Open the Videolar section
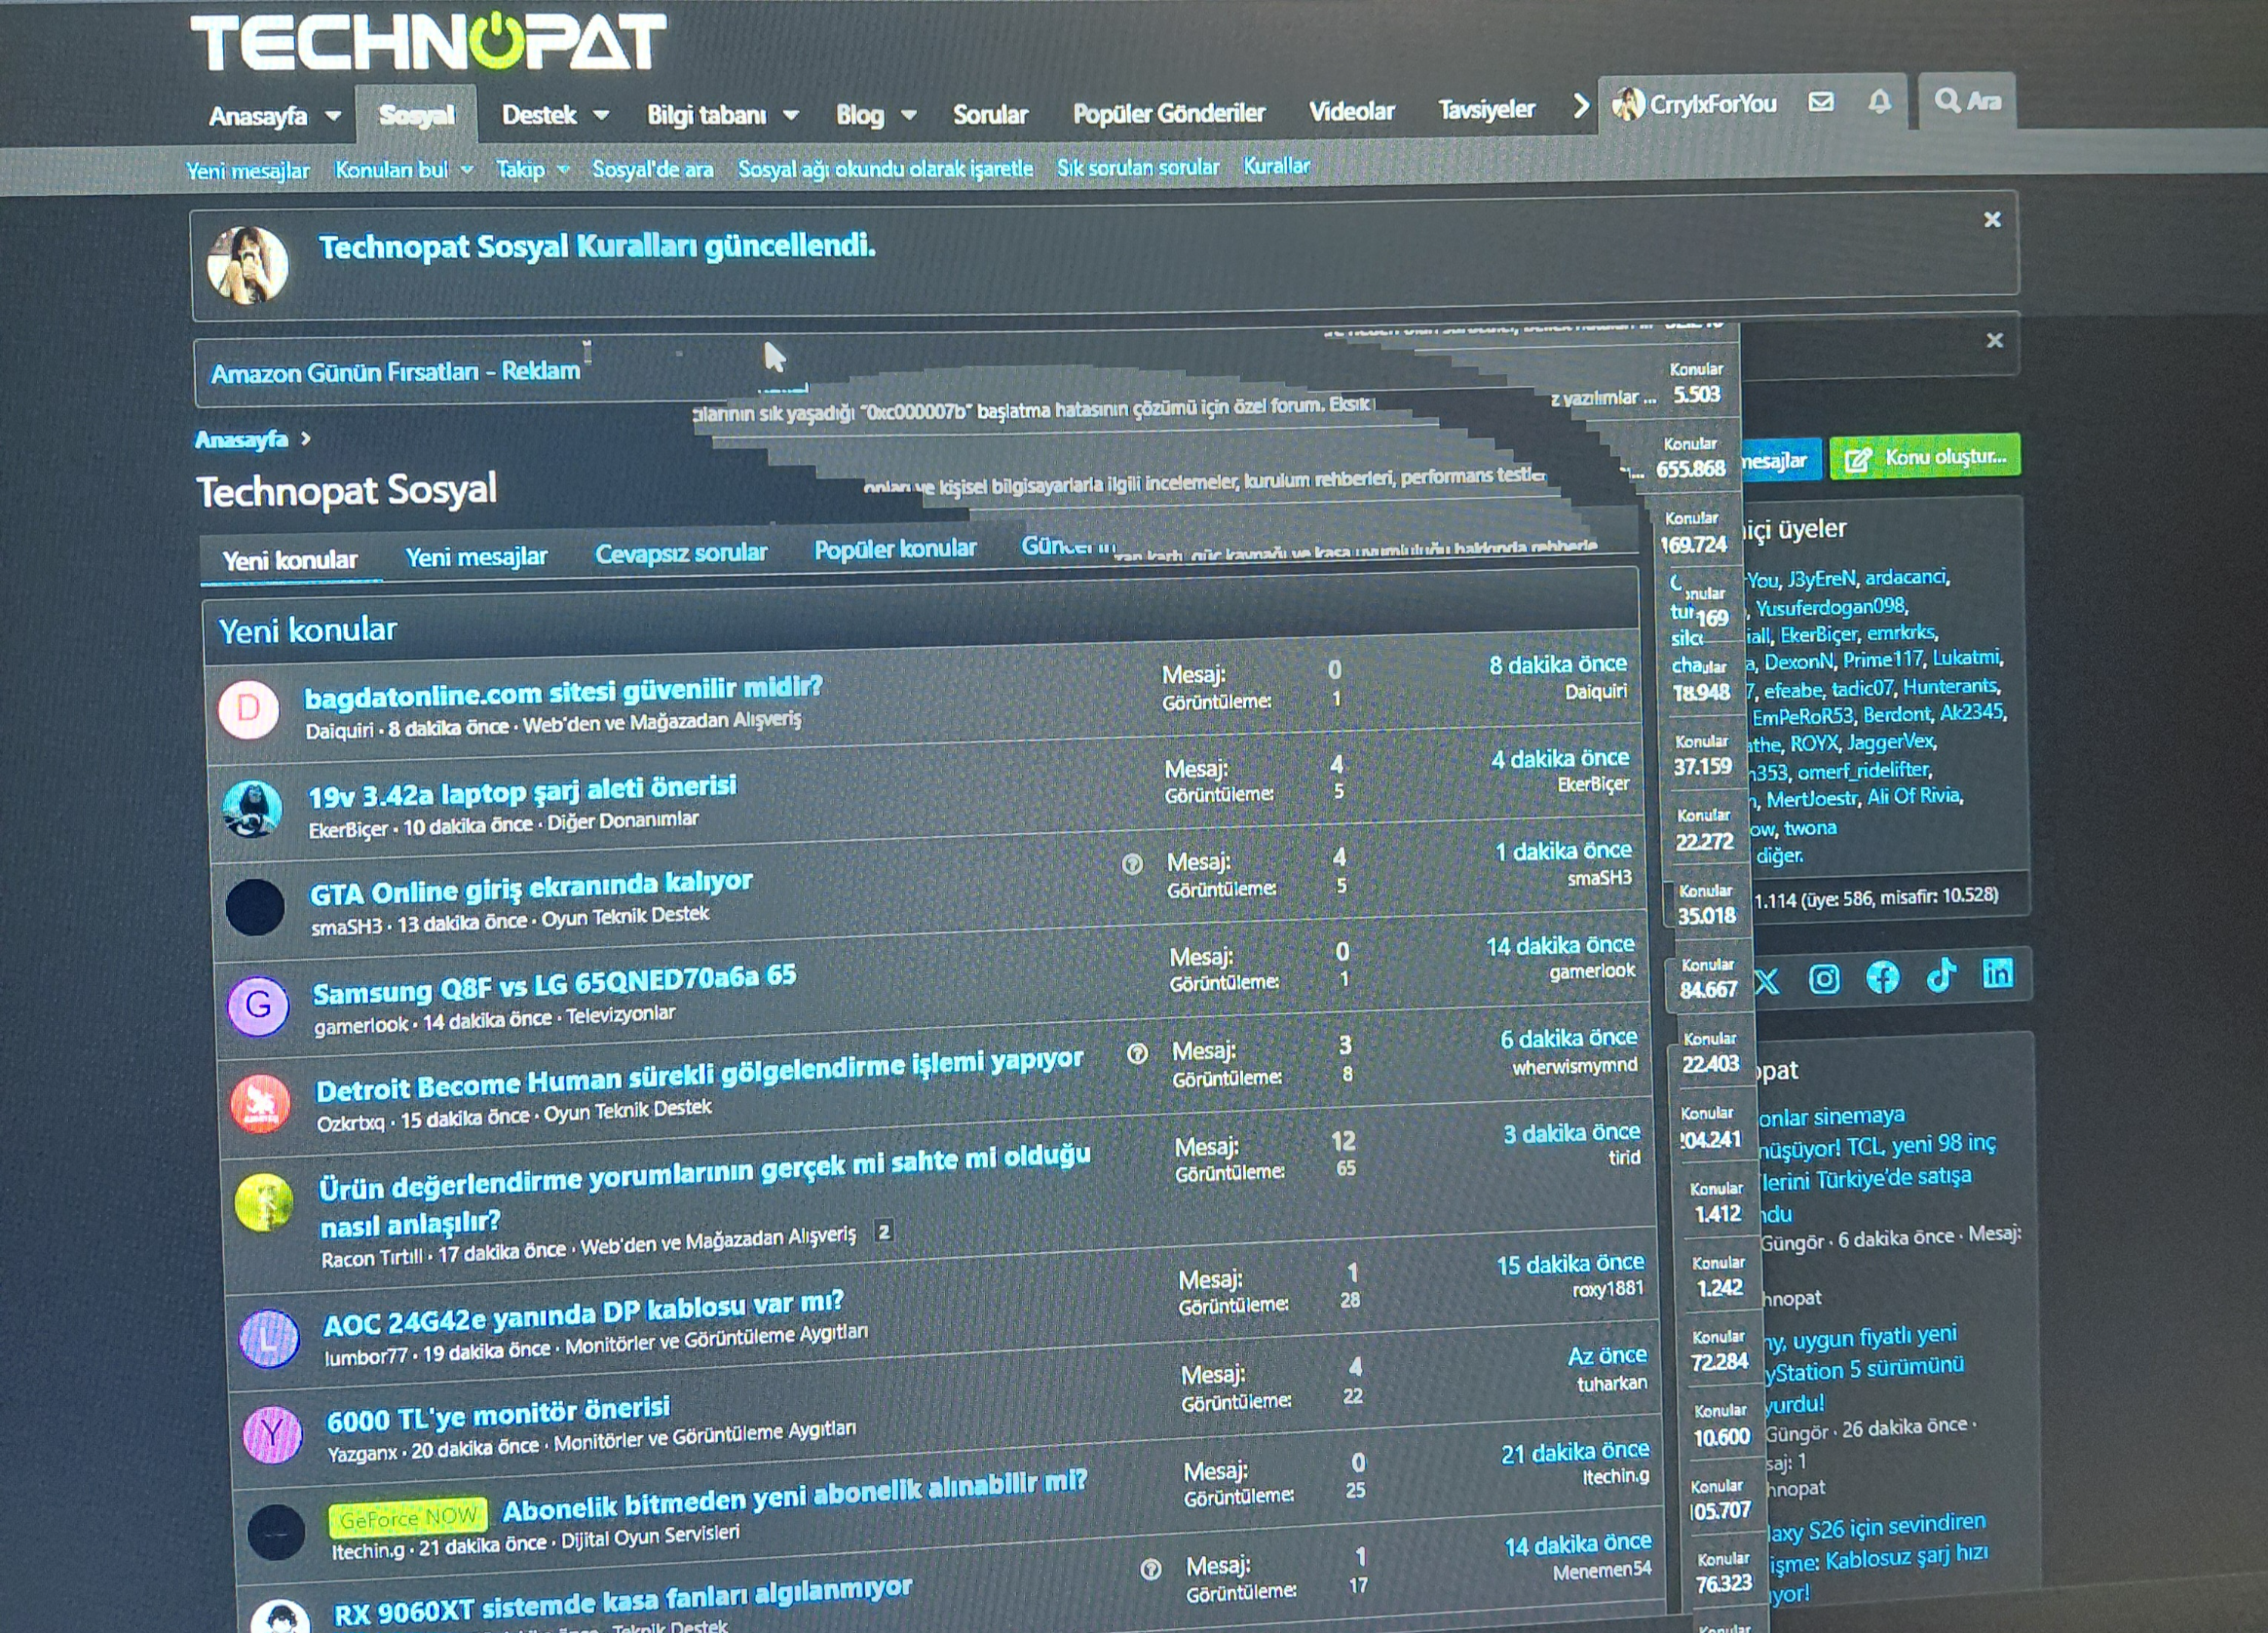 click(x=1351, y=111)
